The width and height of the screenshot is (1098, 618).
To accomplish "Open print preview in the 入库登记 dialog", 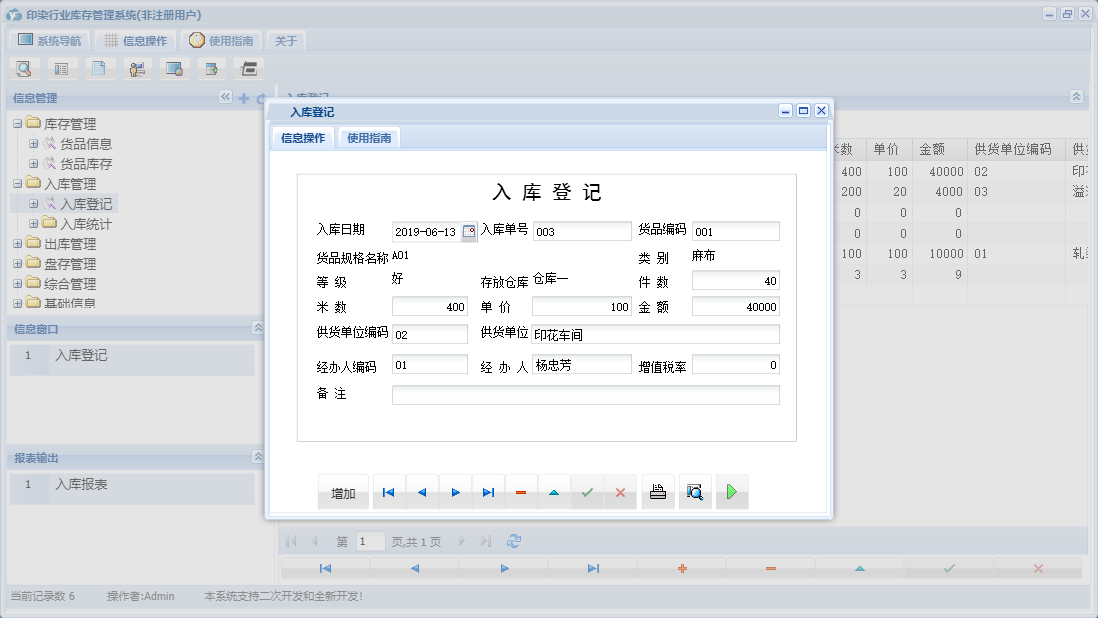I will (x=694, y=491).
